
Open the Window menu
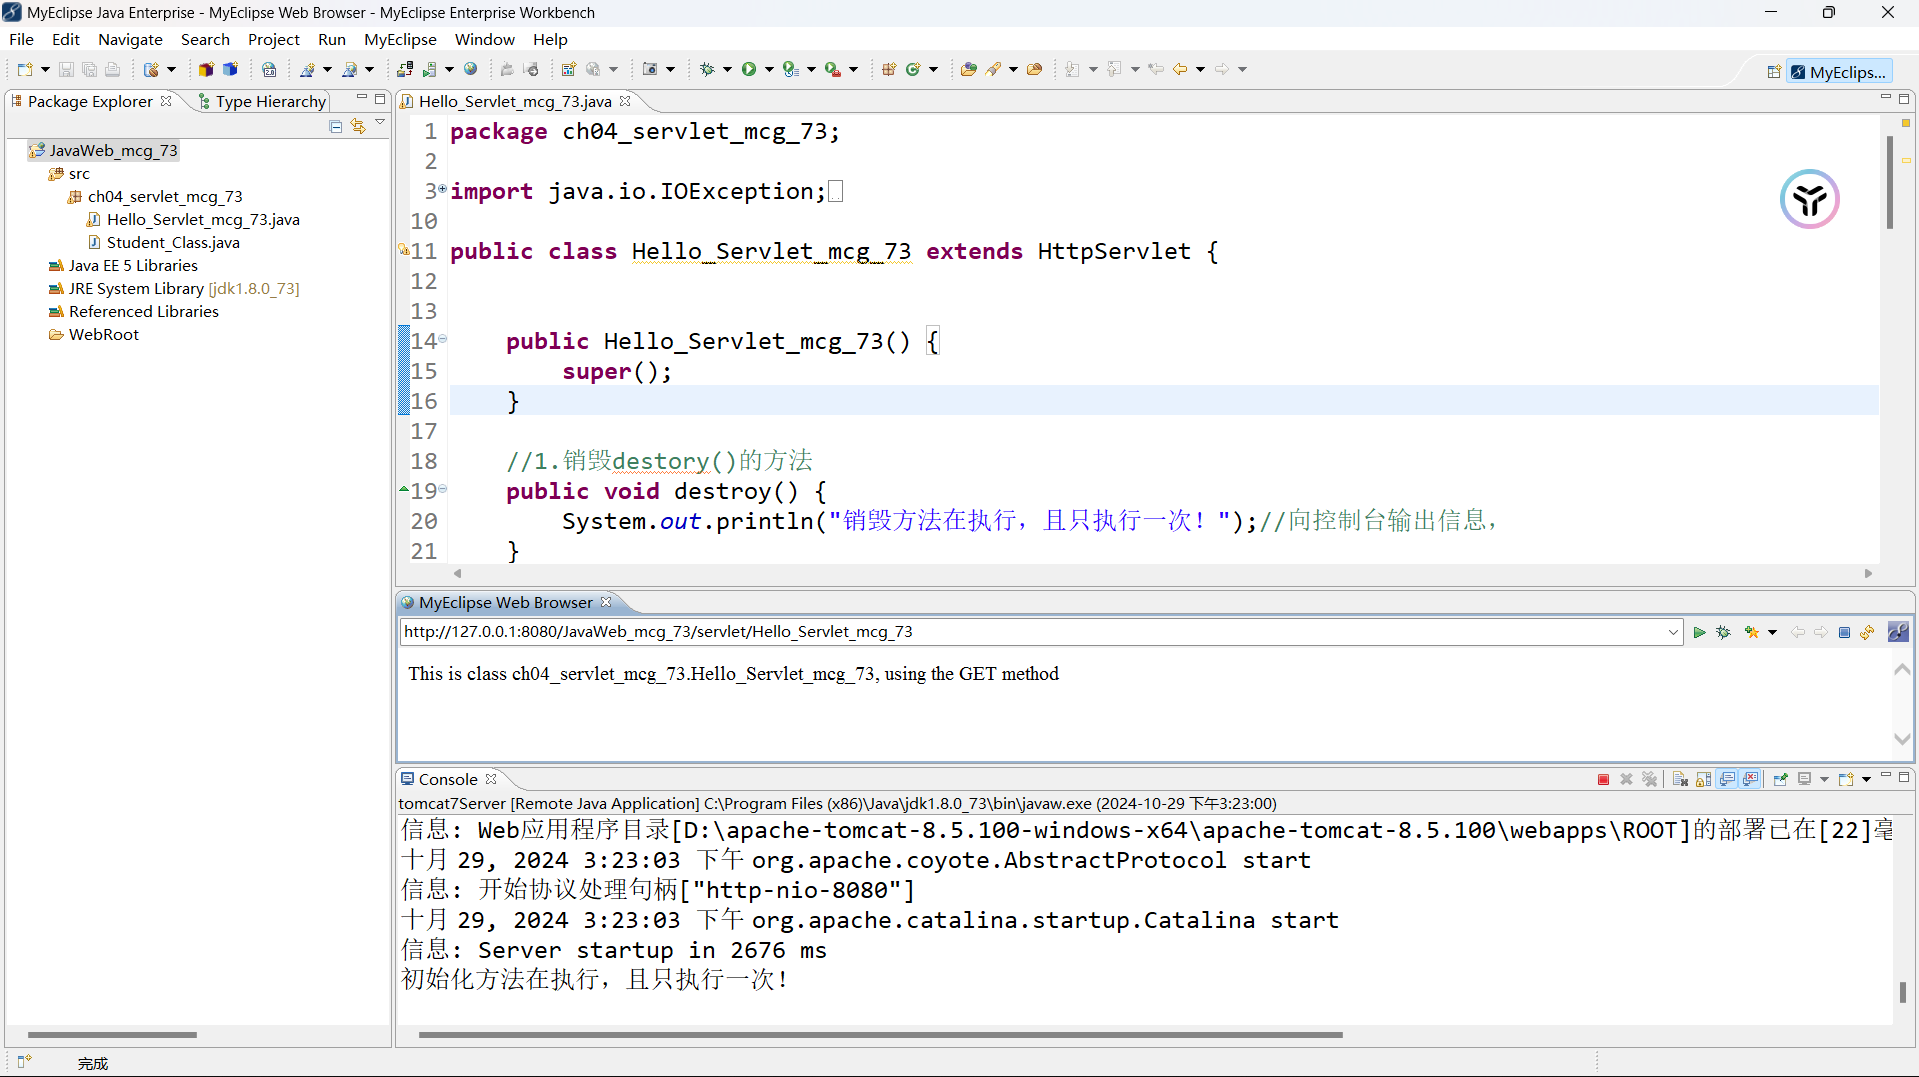[x=484, y=39]
